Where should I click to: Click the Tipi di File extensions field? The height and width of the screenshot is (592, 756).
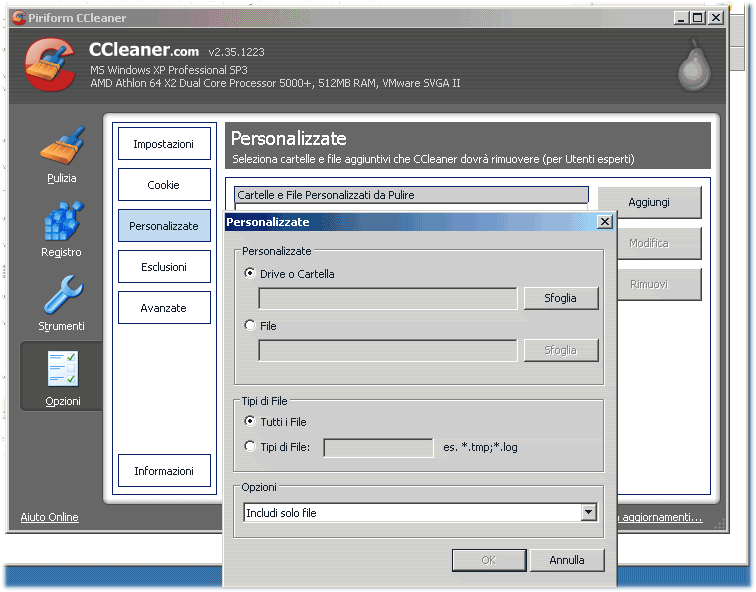[378, 447]
